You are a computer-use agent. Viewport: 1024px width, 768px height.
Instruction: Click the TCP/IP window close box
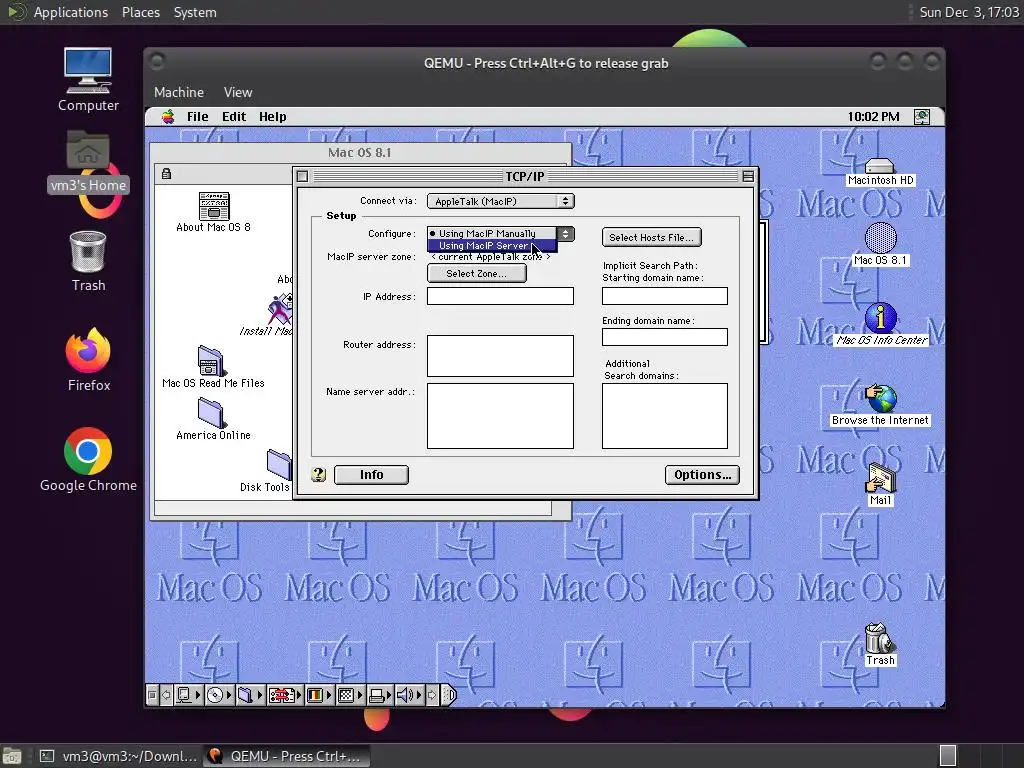[302, 176]
